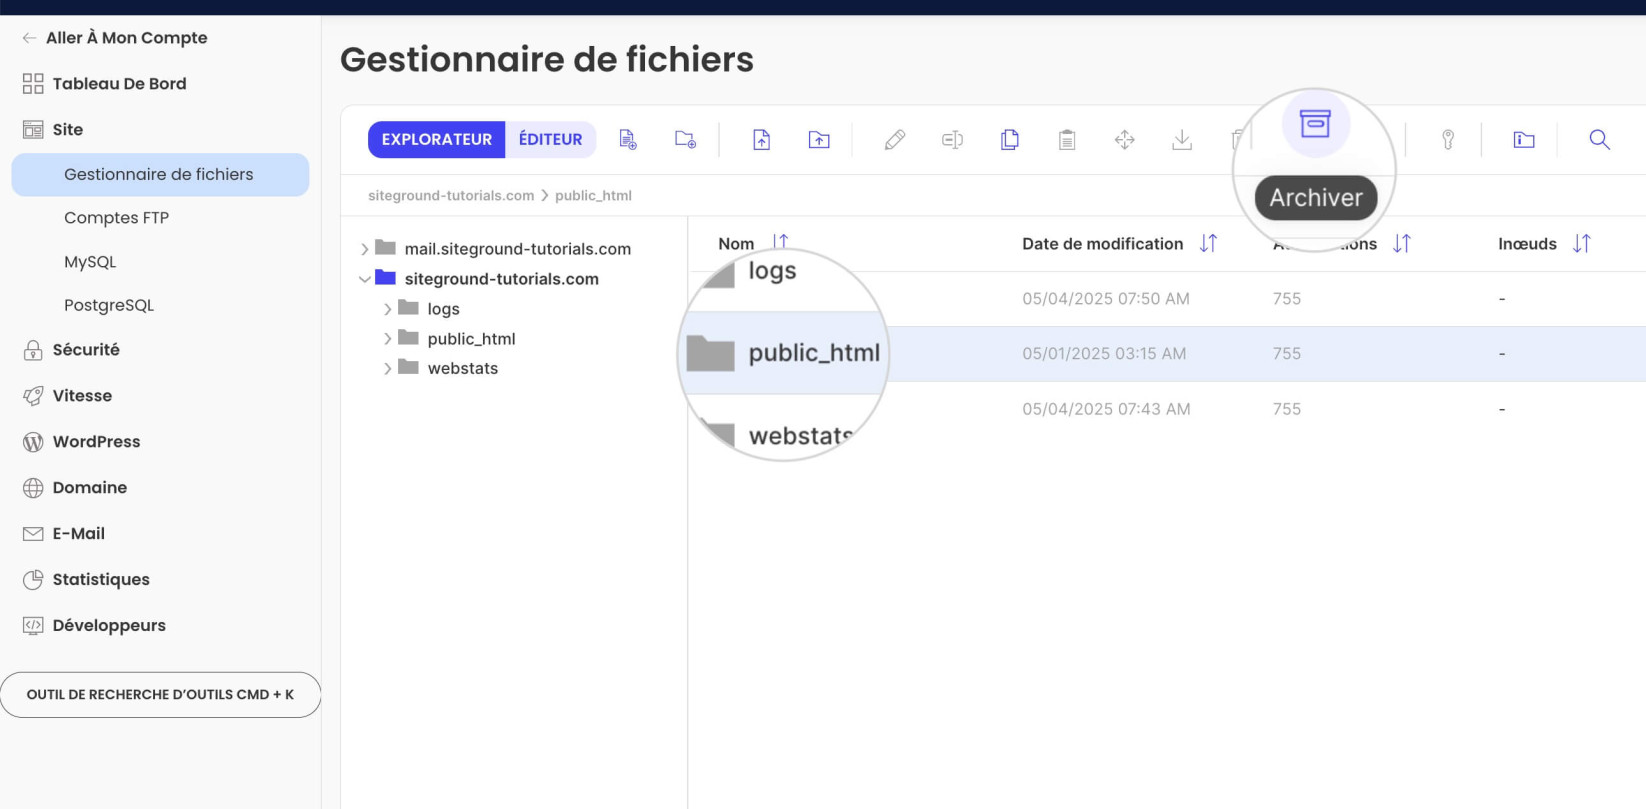The image size is (1646, 809).
Task: Click the upload folder icon
Action: click(x=819, y=140)
